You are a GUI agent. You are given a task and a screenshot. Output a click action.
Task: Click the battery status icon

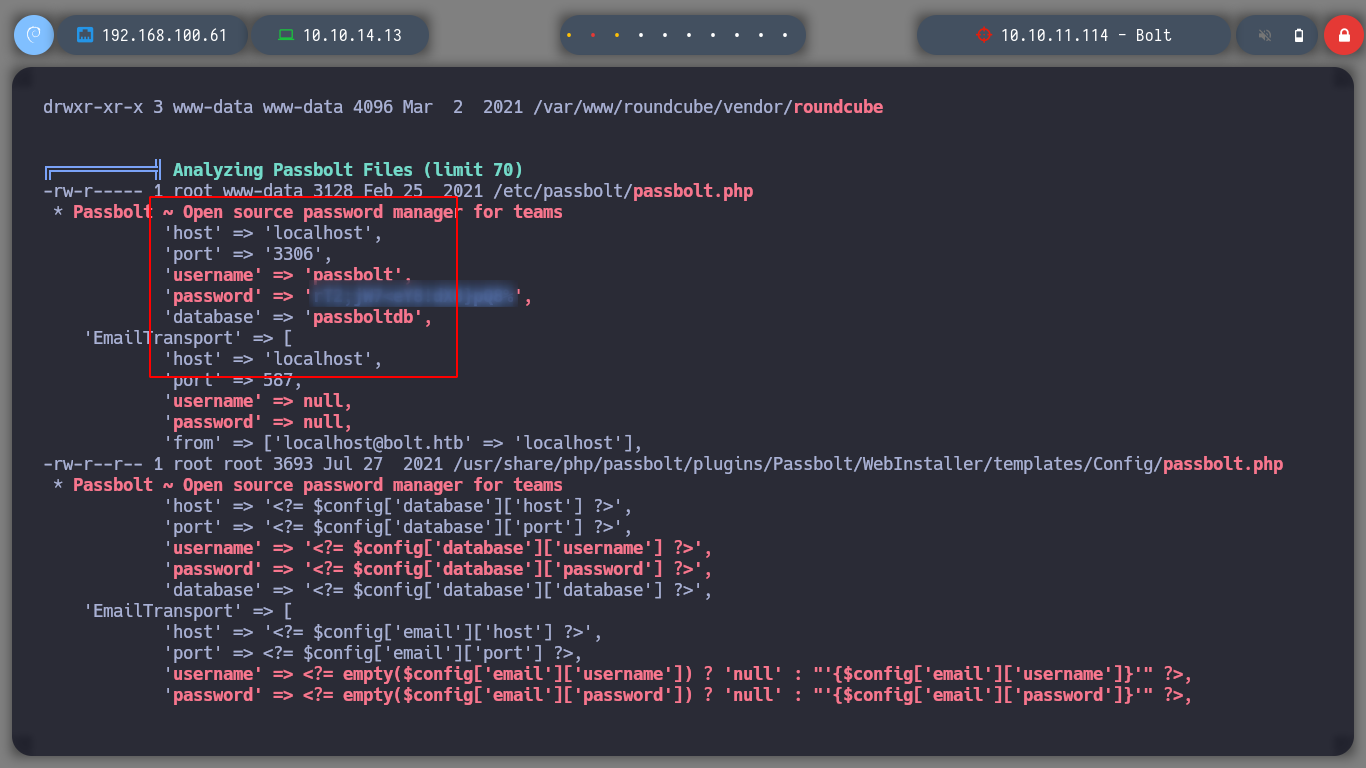(x=1299, y=35)
